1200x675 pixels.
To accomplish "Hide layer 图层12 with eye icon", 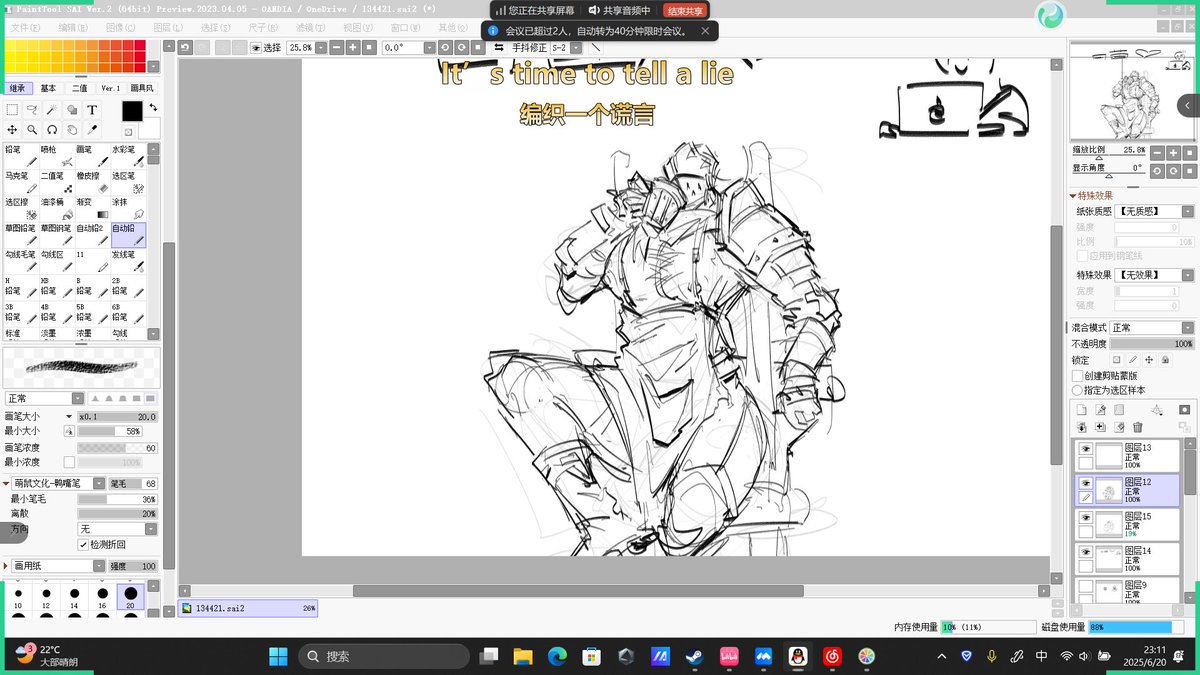I will [1085, 482].
